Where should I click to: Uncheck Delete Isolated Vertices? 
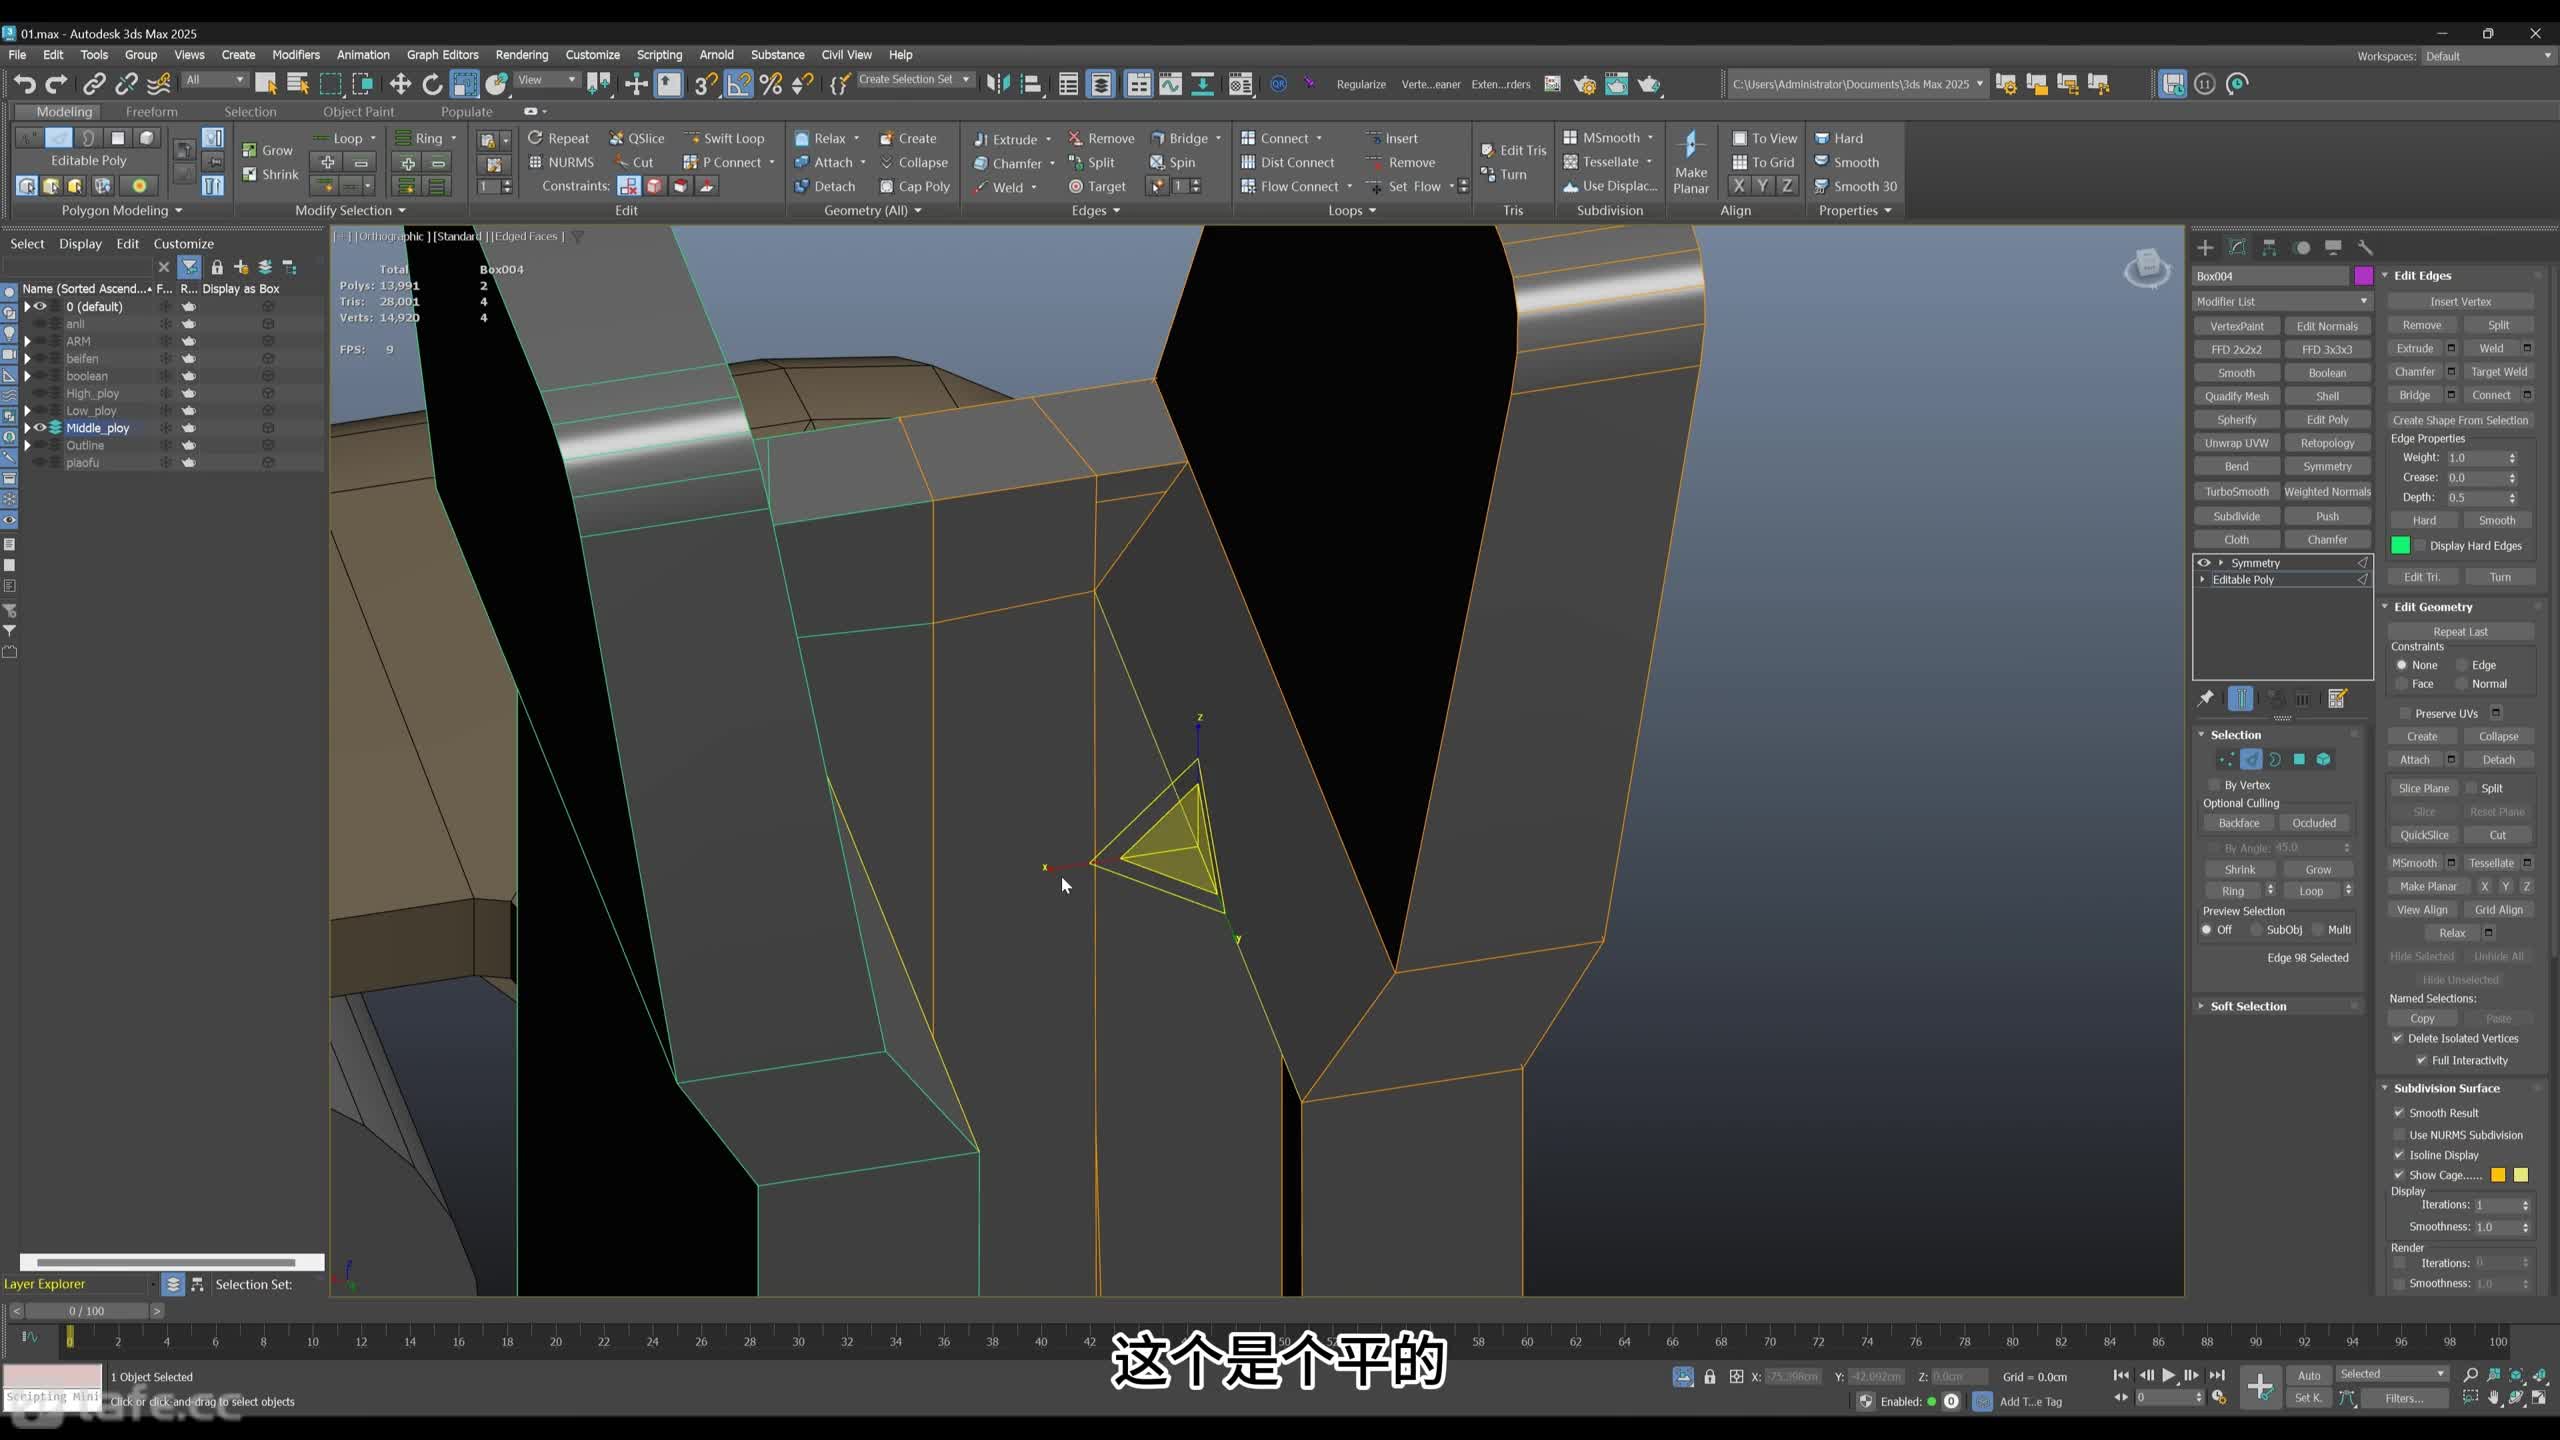coord(2397,1038)
